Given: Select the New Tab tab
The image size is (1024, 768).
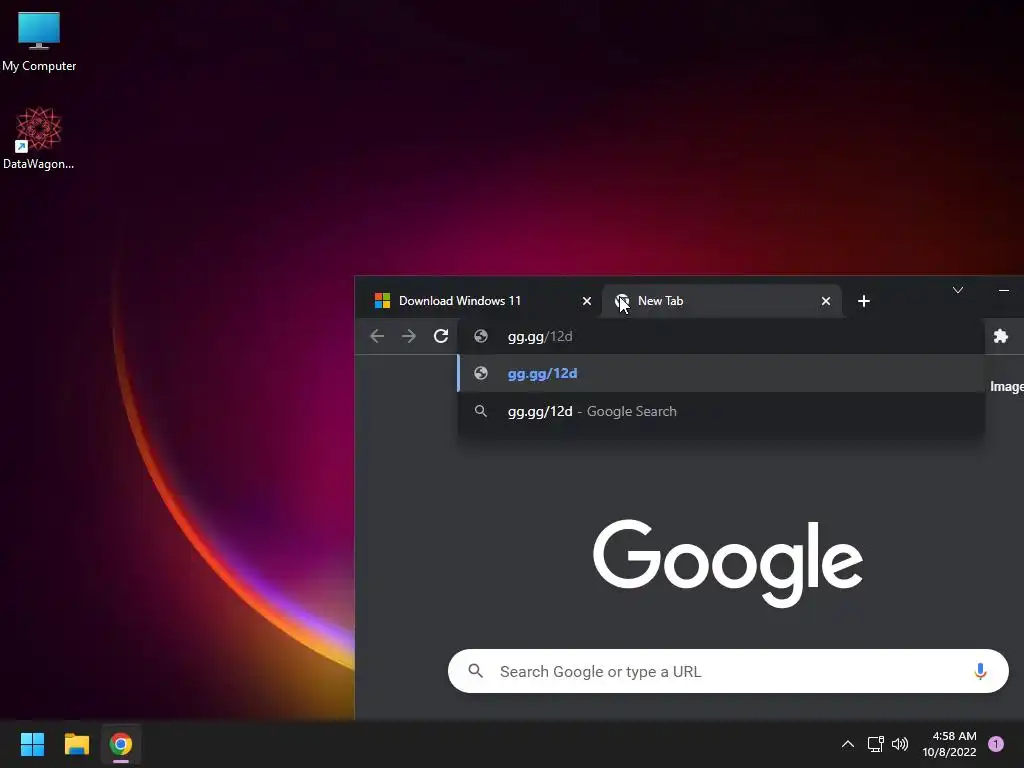Looking at the screenshot, I should click(x=722, y=301).
